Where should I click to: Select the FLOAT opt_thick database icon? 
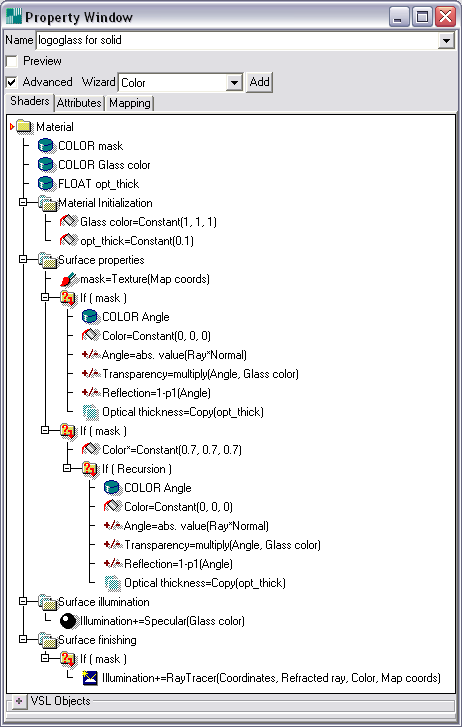tap(45, 184)
